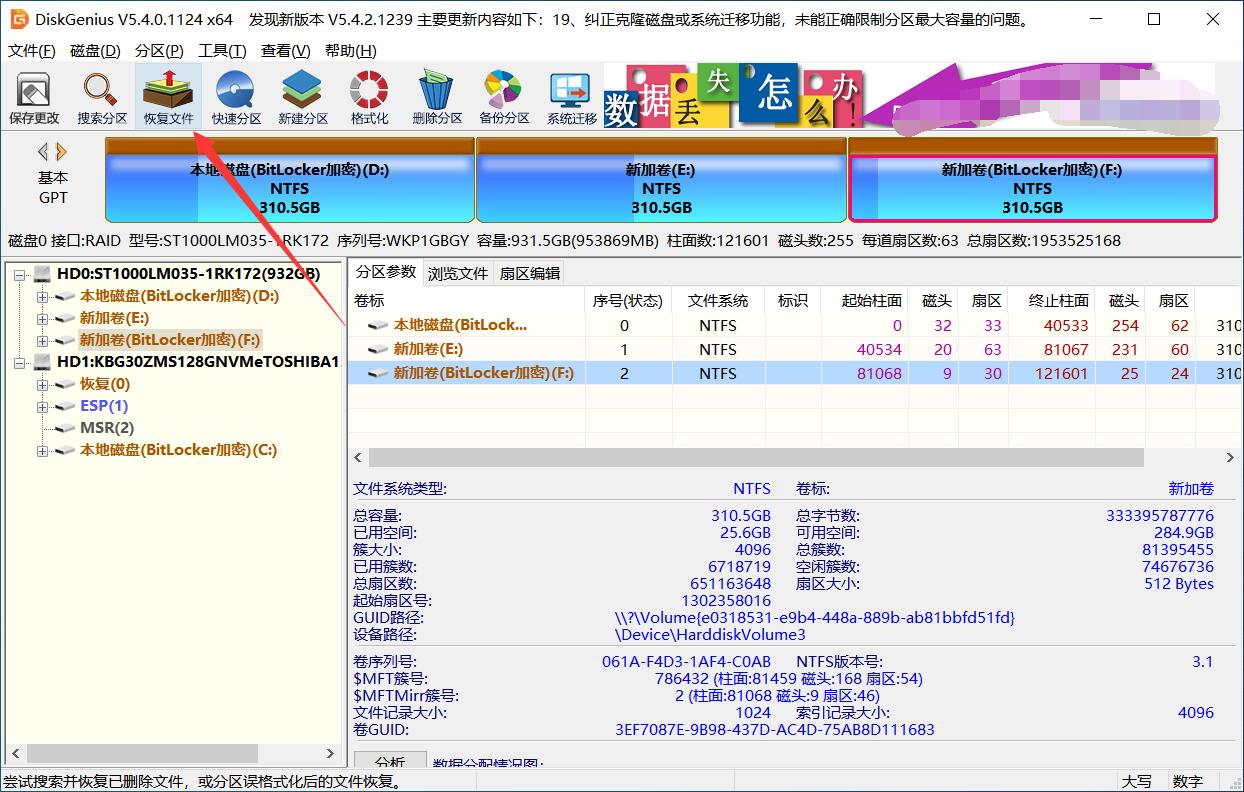Click the 设备路径 HarddiskVolume3 value
Image resolution: width=1244 pixels, height=792 pixels.
point(710,635)
